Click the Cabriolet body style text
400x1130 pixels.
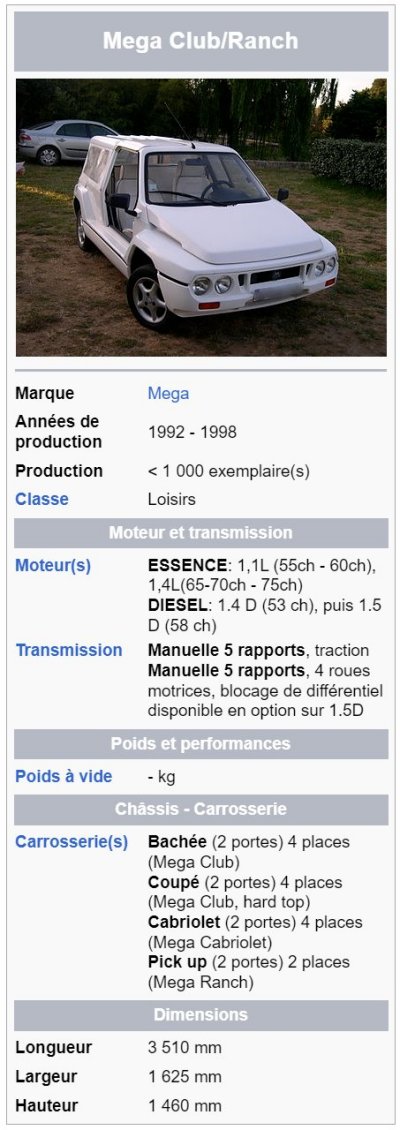[x=185, y=922]
